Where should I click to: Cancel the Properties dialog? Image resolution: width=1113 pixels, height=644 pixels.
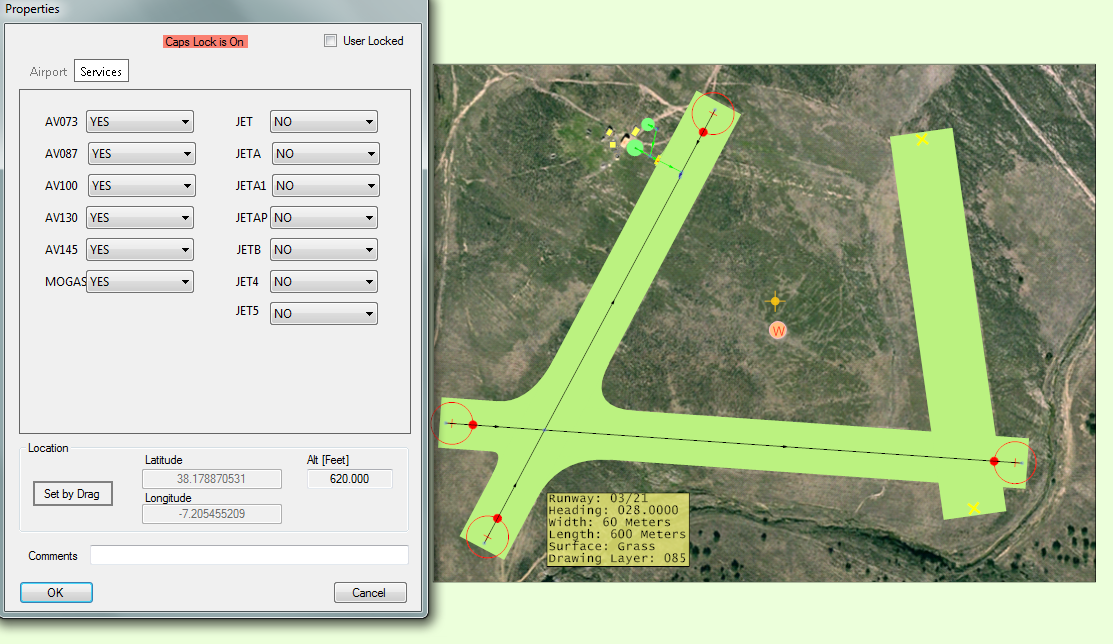370,593
